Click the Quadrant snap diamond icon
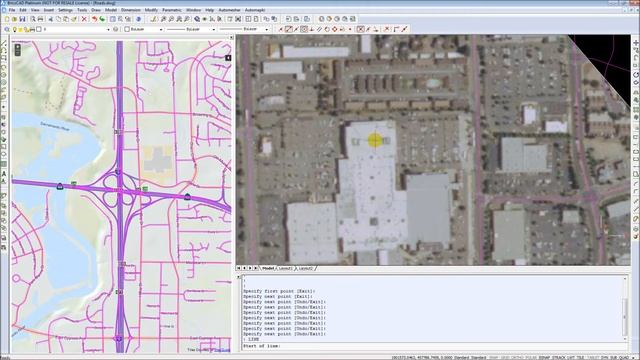640x360 pixels. [335, 29]
